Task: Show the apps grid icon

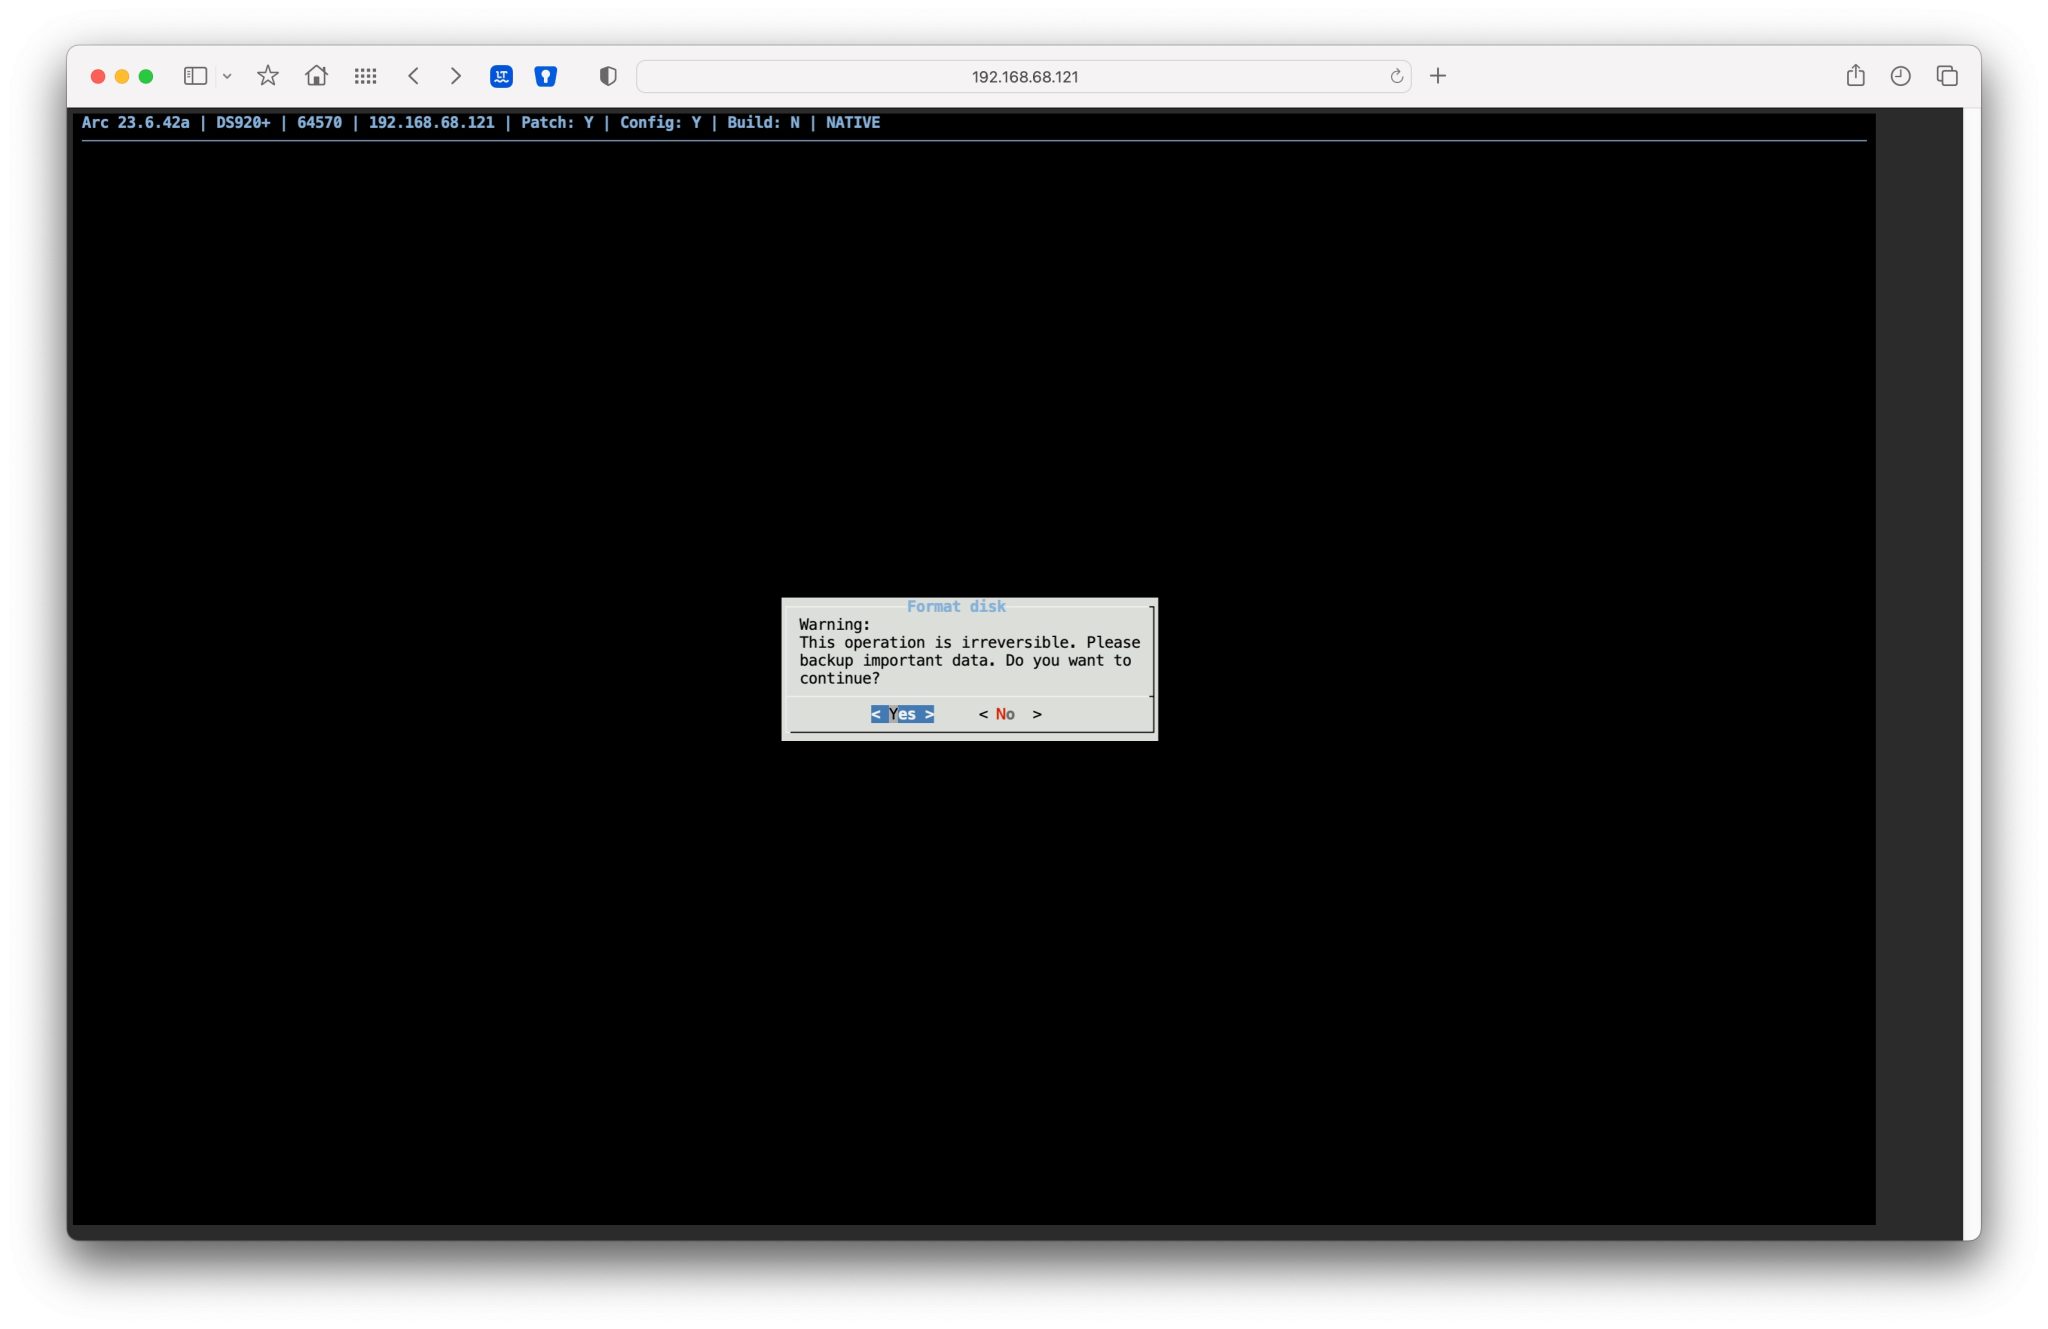Action: tap(365, 76)
